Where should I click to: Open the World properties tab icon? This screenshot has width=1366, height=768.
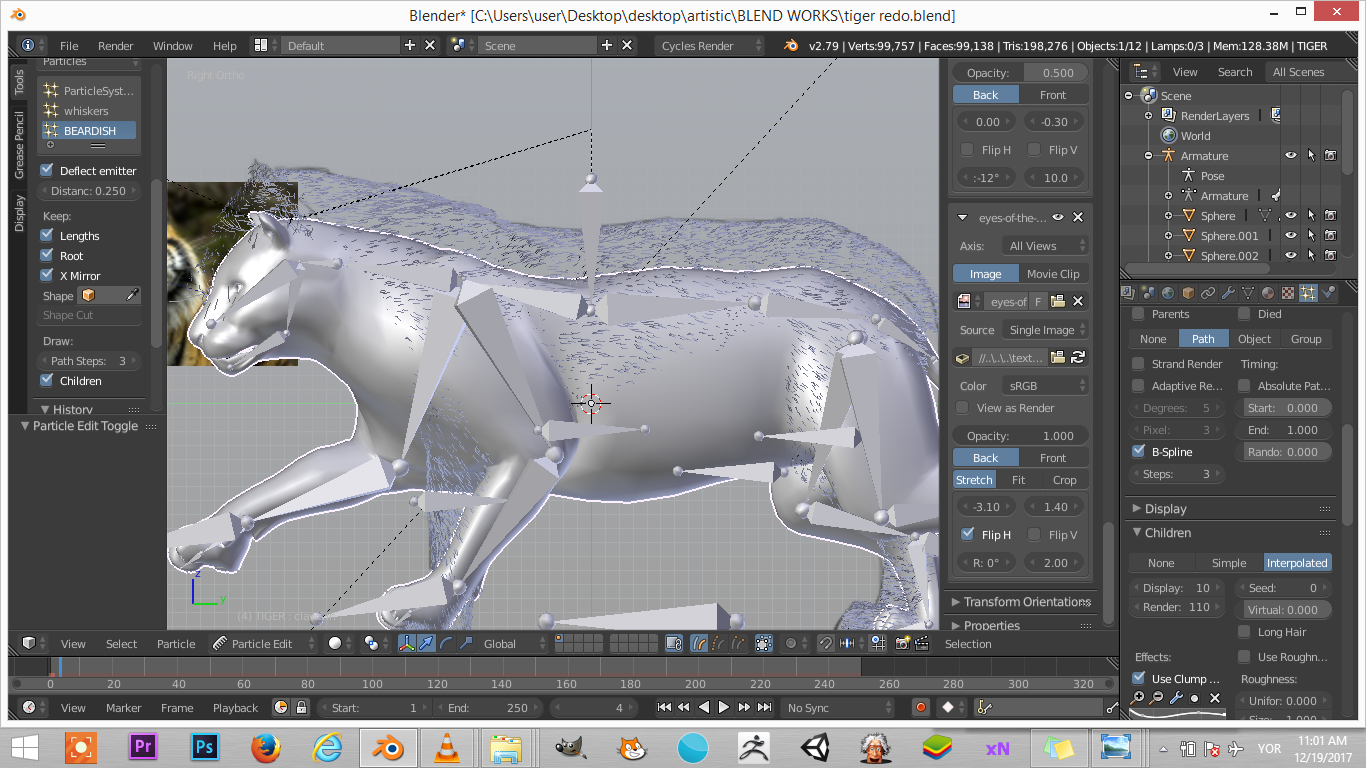tap(1168, 293)
